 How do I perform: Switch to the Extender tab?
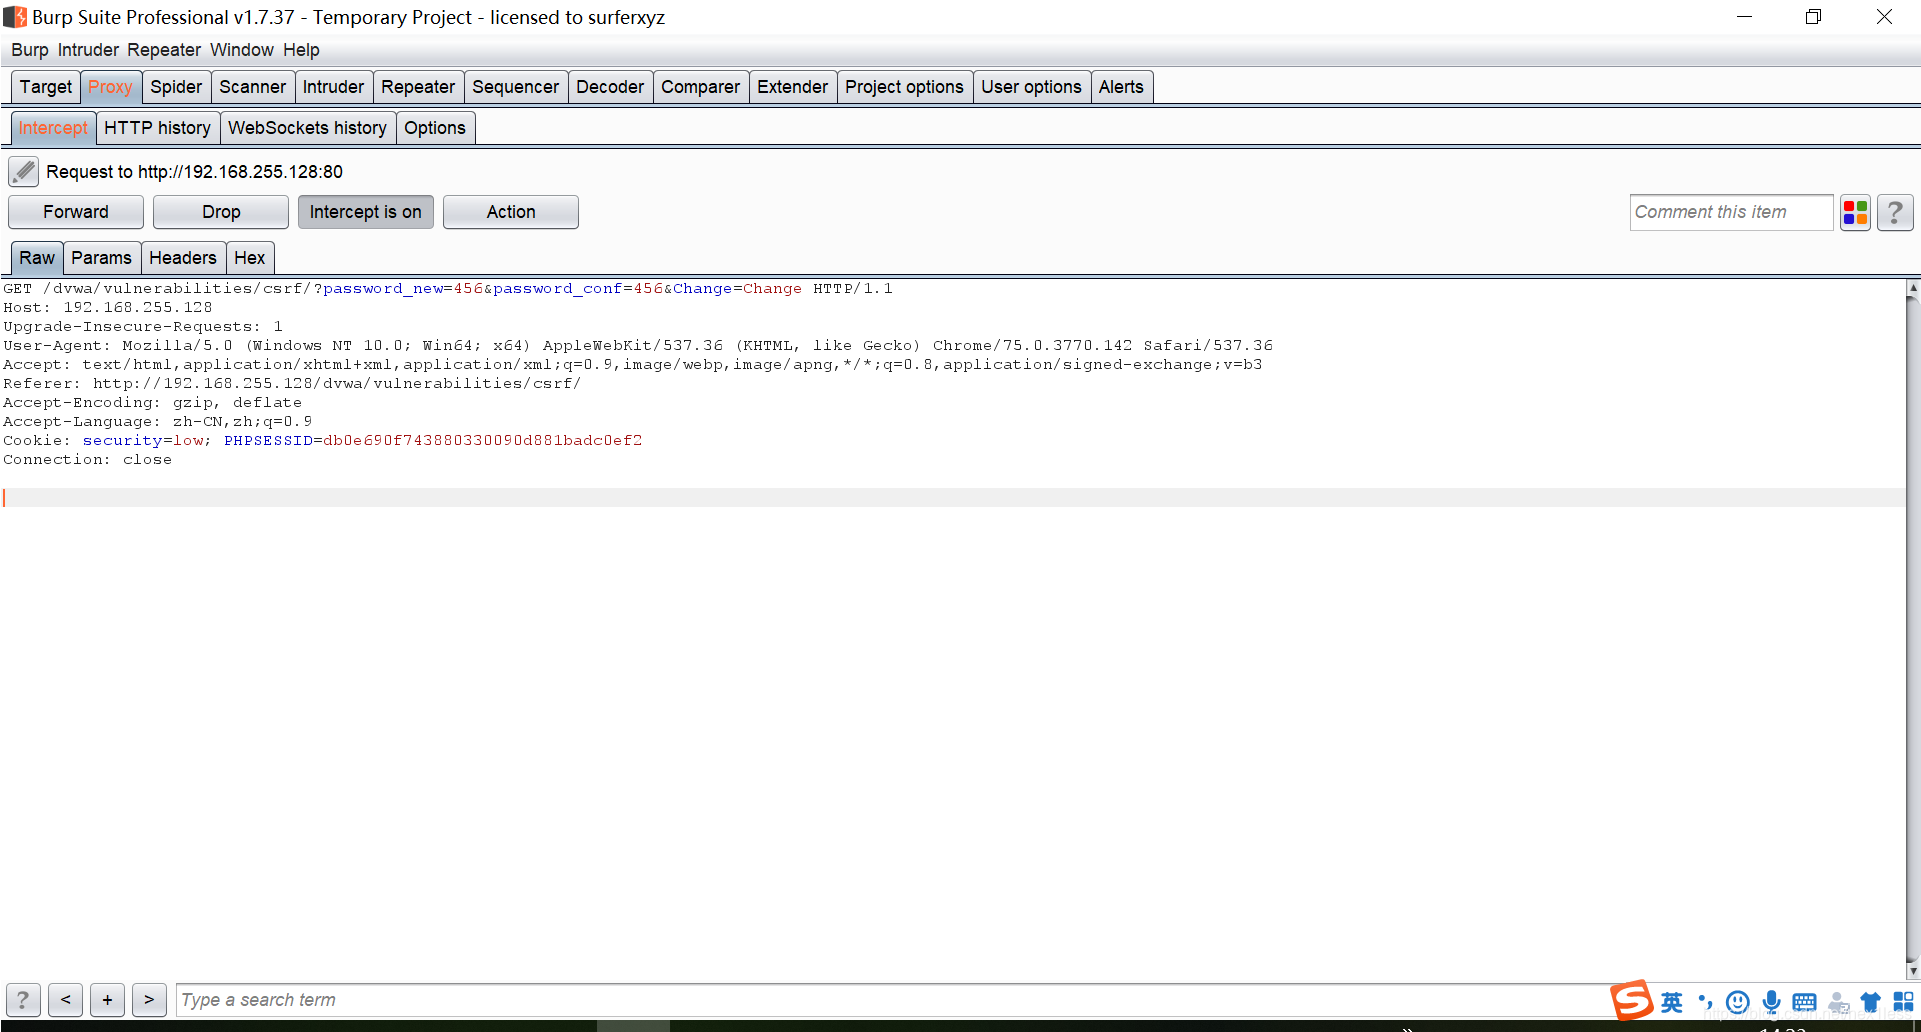coord(793,87)
